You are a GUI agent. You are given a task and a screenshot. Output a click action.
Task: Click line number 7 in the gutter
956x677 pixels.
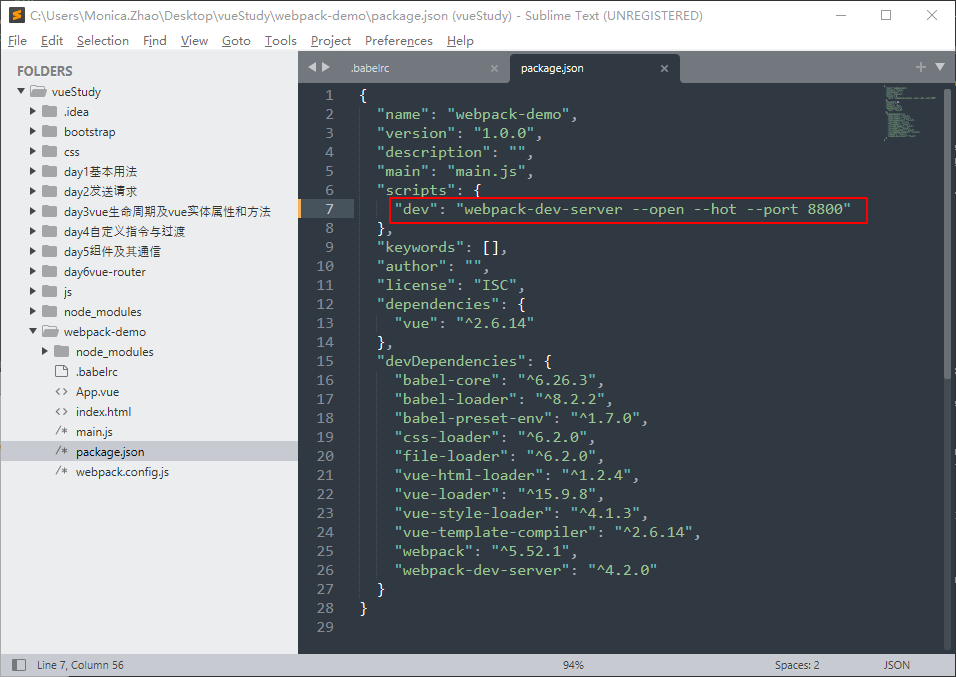(x=329, y=209)
